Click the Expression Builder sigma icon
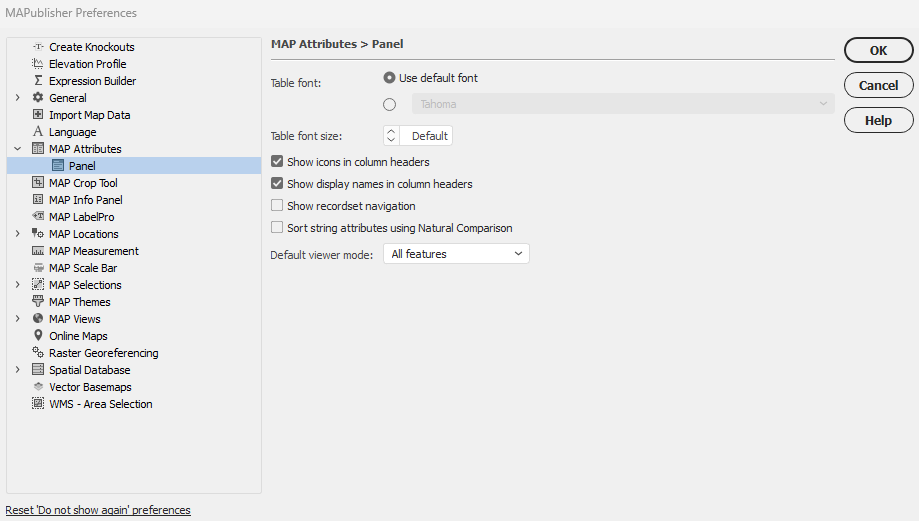Image resolution: width=919 pixels, height=521 pixels. pyautogui.click(x=38, y=80)
